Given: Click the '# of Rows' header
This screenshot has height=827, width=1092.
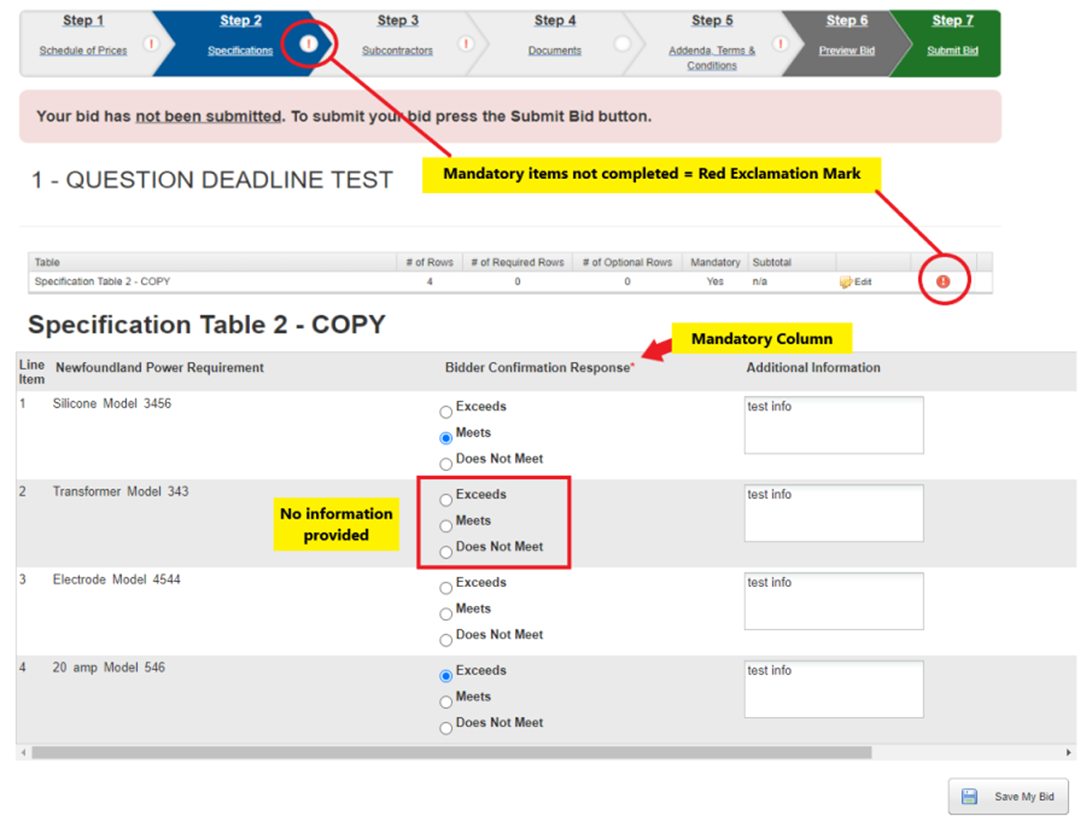Looking at the screenshot, I should (430, 263).
